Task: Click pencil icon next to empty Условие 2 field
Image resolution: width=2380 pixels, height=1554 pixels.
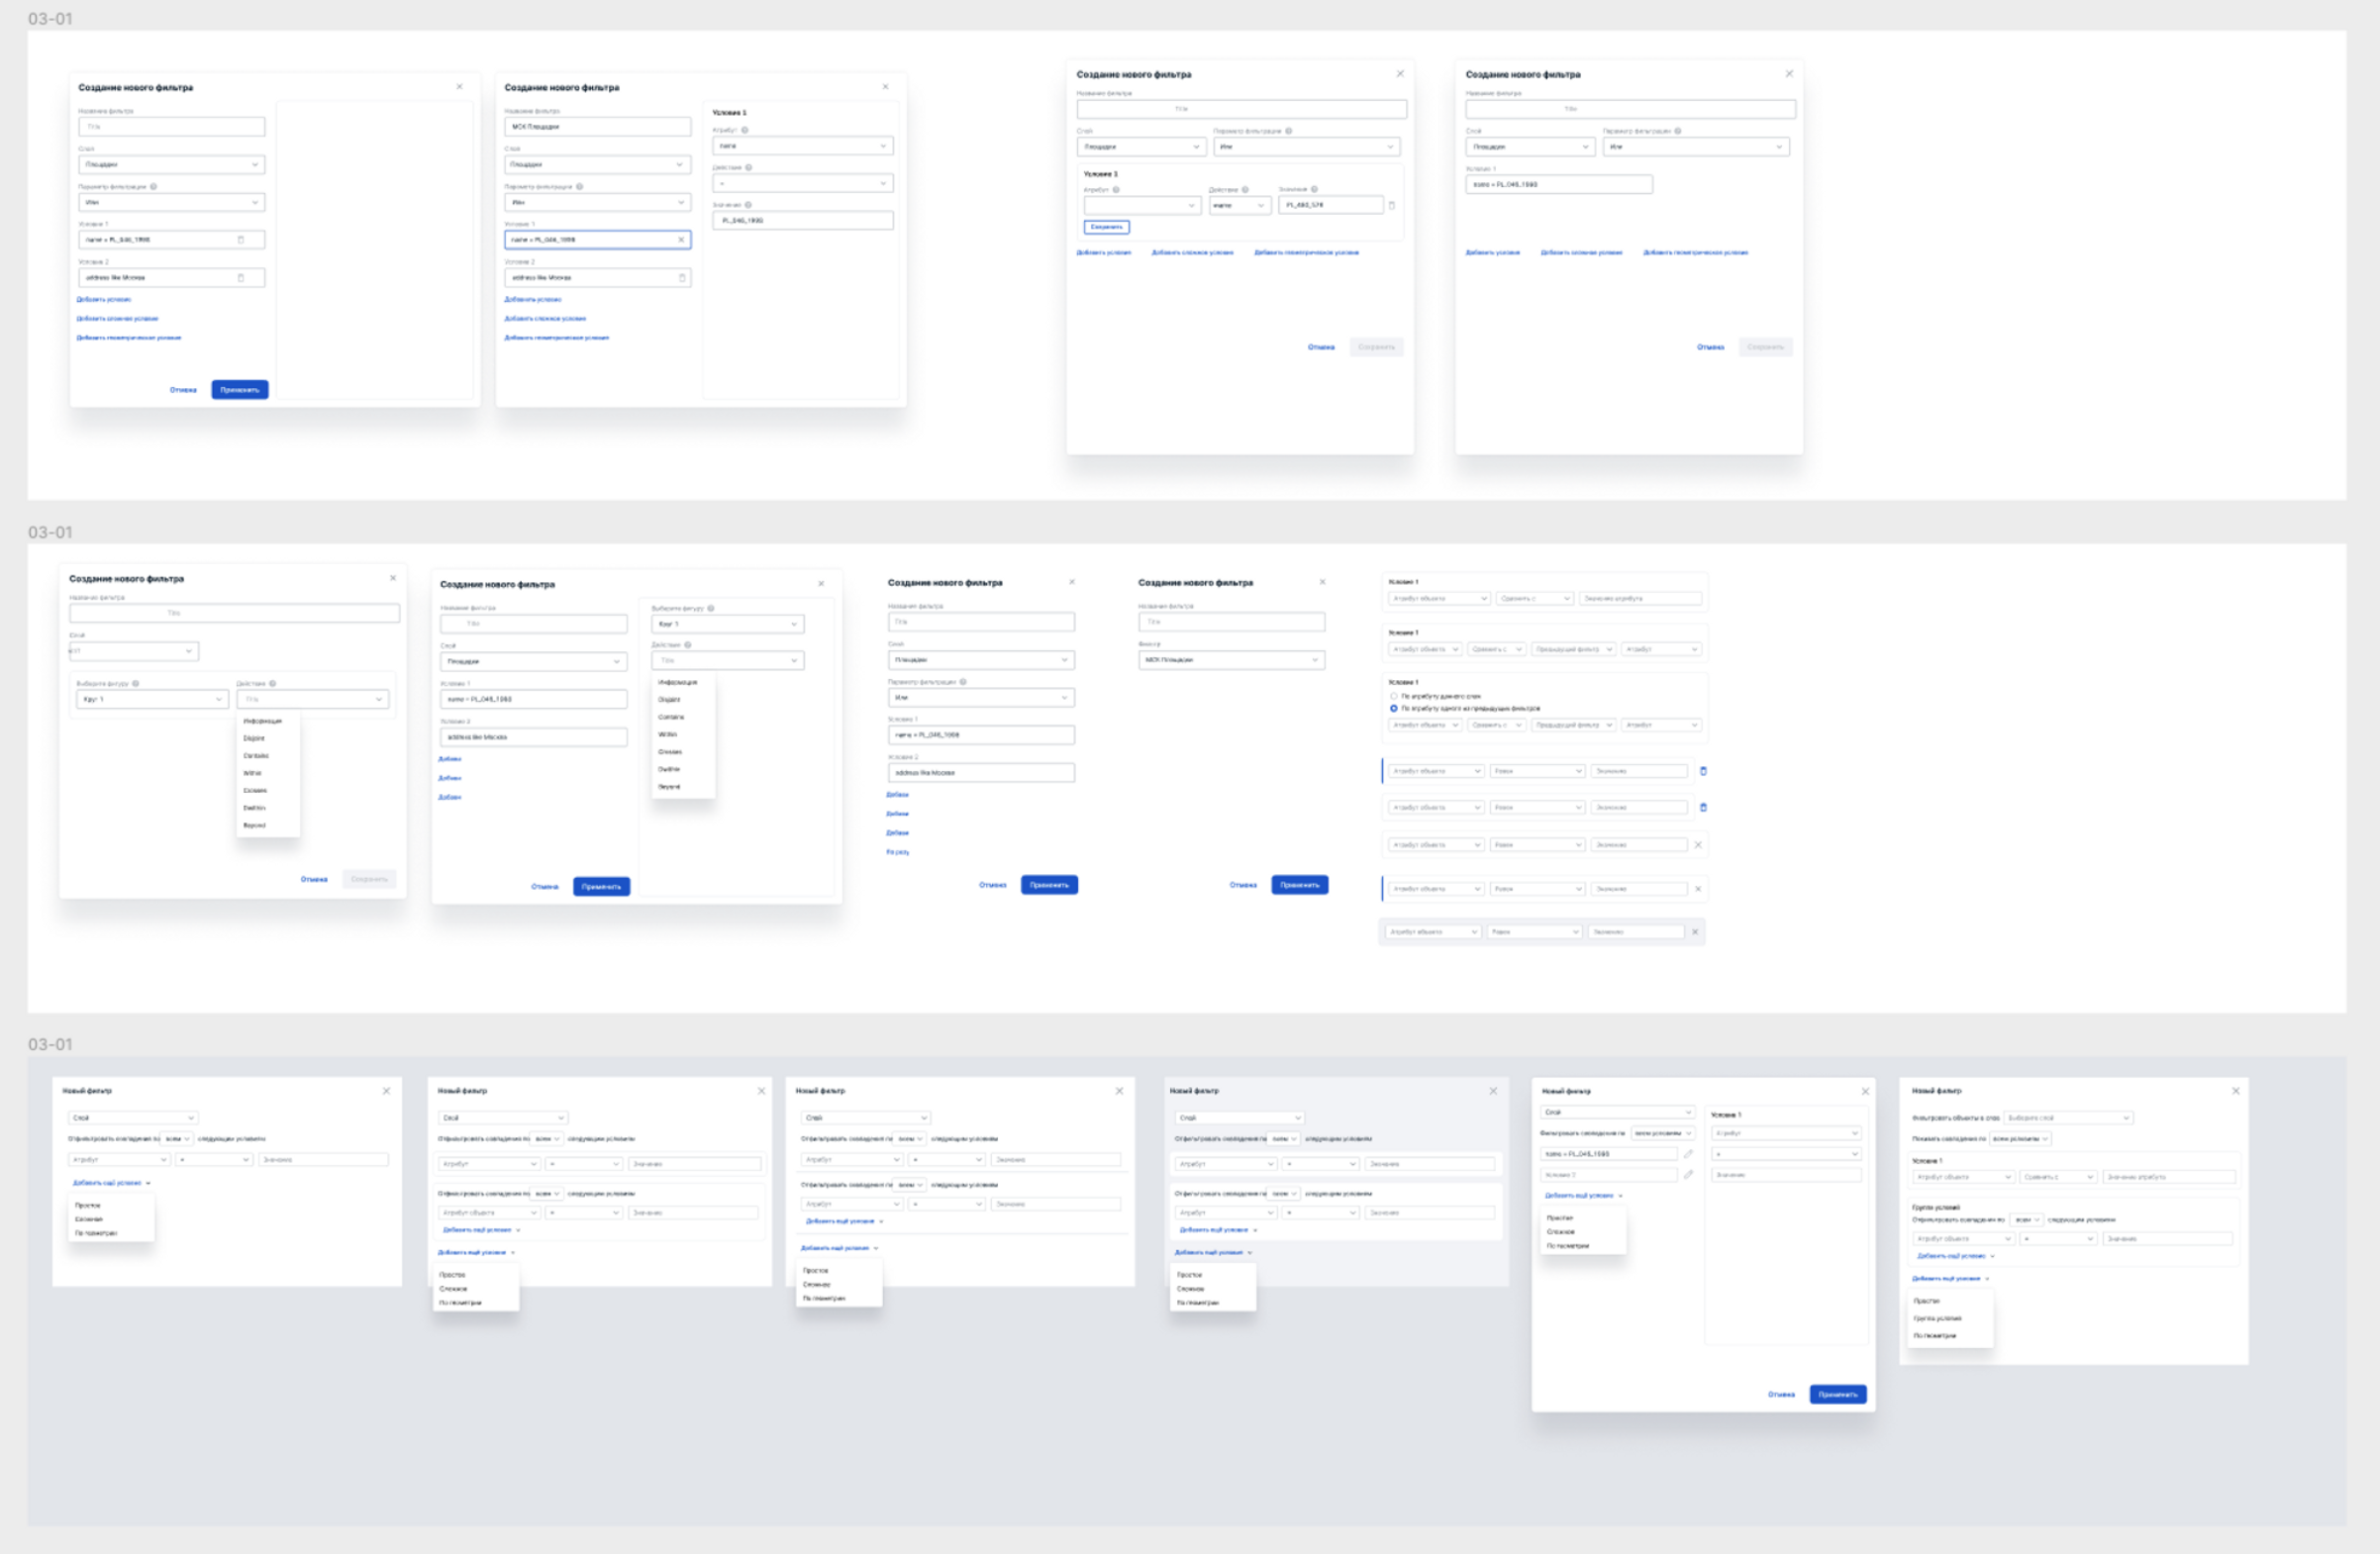Action: tap(1688, 1175)
